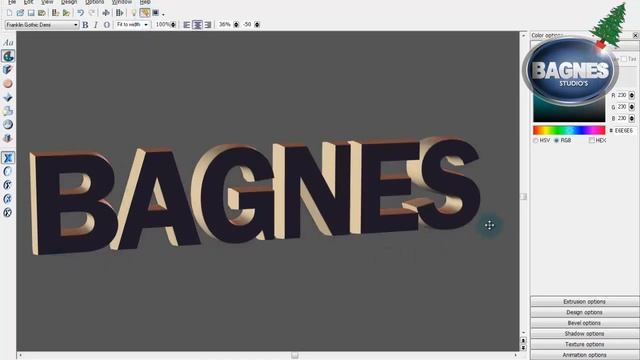Open small arrow beside display icon
The image size is (640, 360).
(163, 14)
